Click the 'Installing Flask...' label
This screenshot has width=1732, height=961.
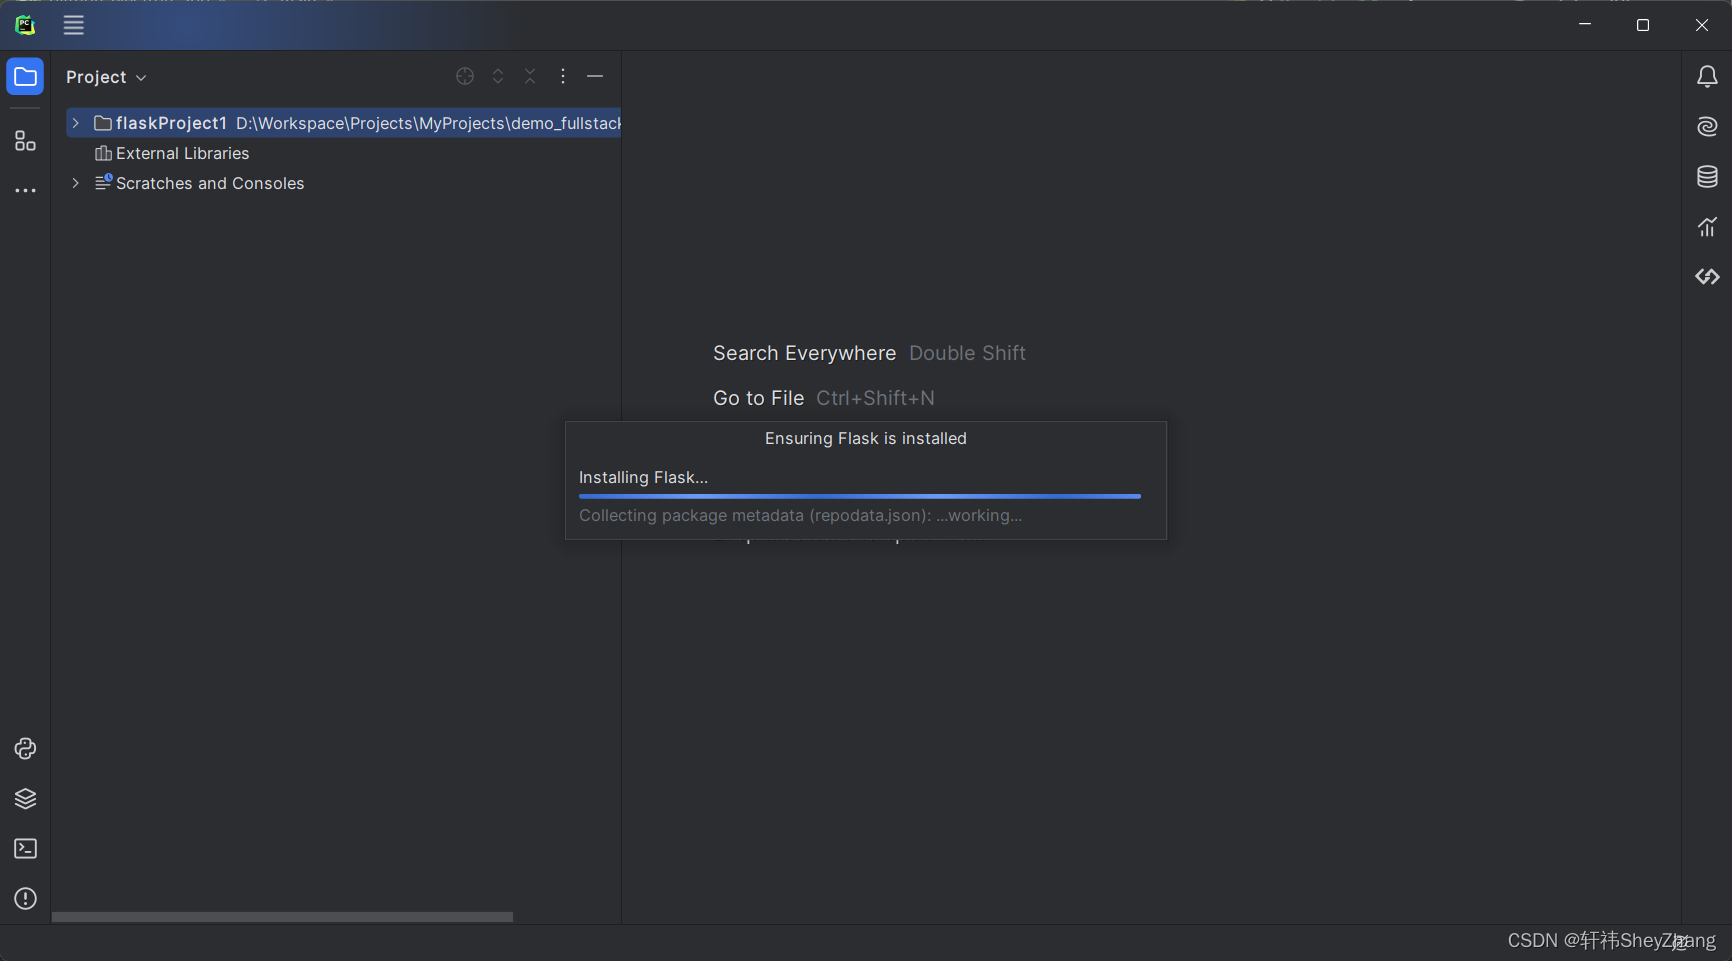pos(643,478)
